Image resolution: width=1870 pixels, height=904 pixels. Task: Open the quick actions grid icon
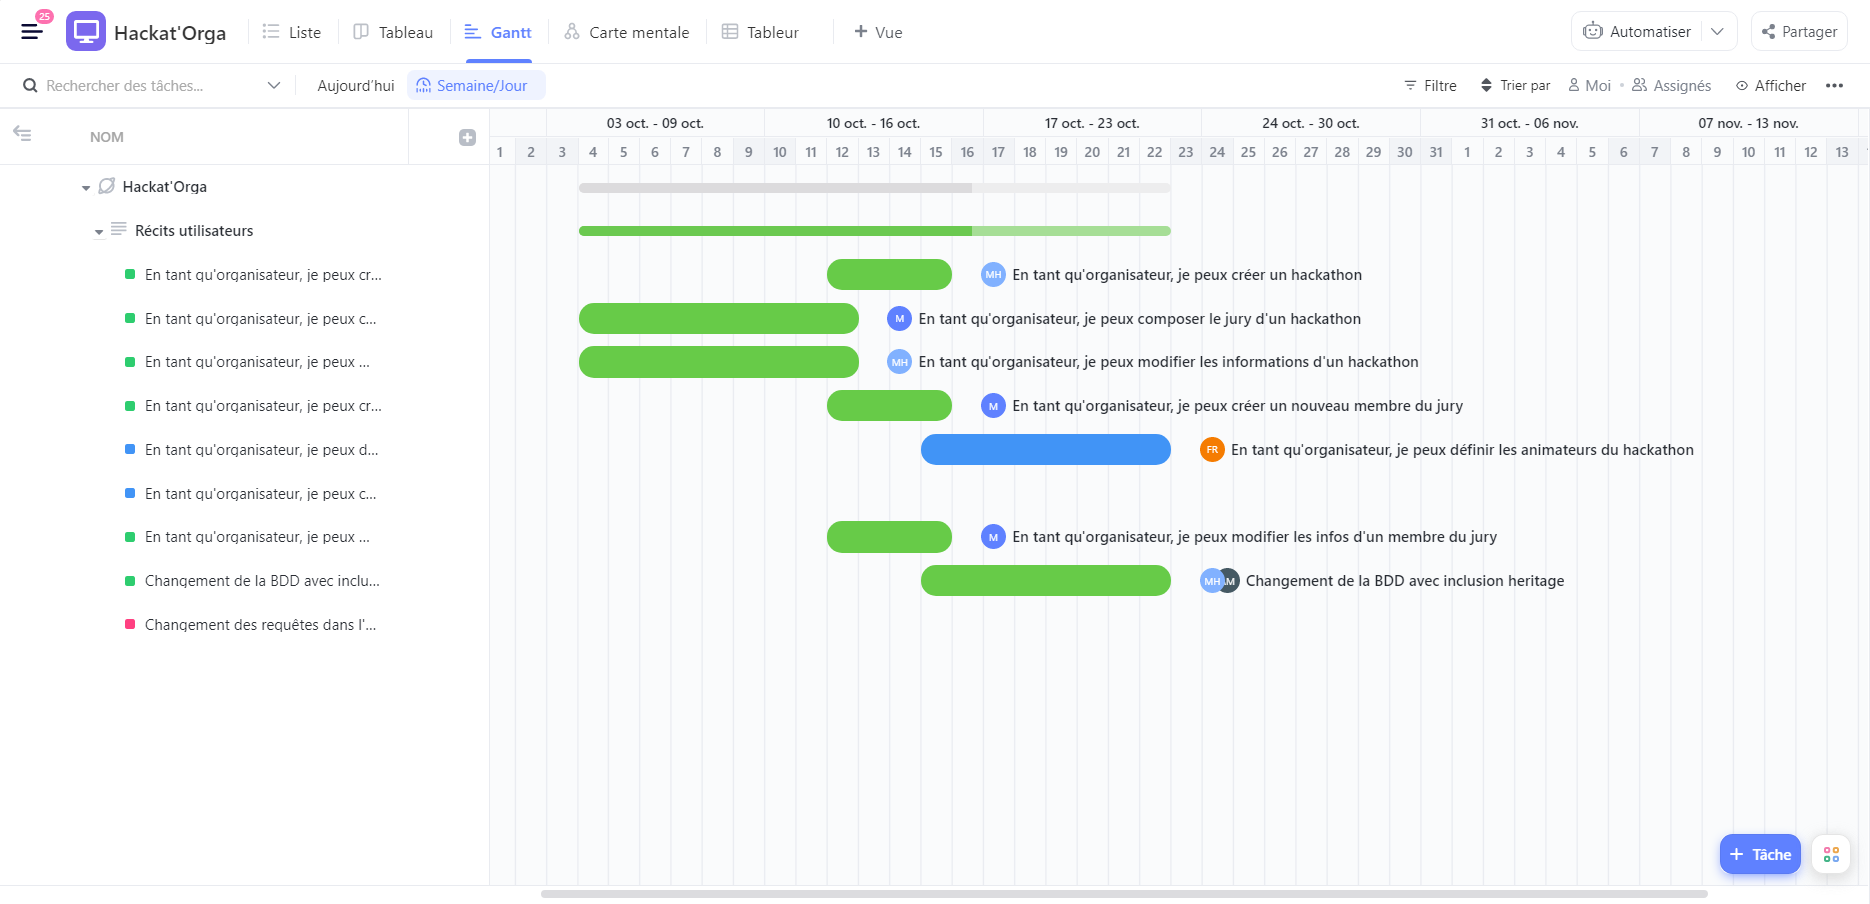1831,855
